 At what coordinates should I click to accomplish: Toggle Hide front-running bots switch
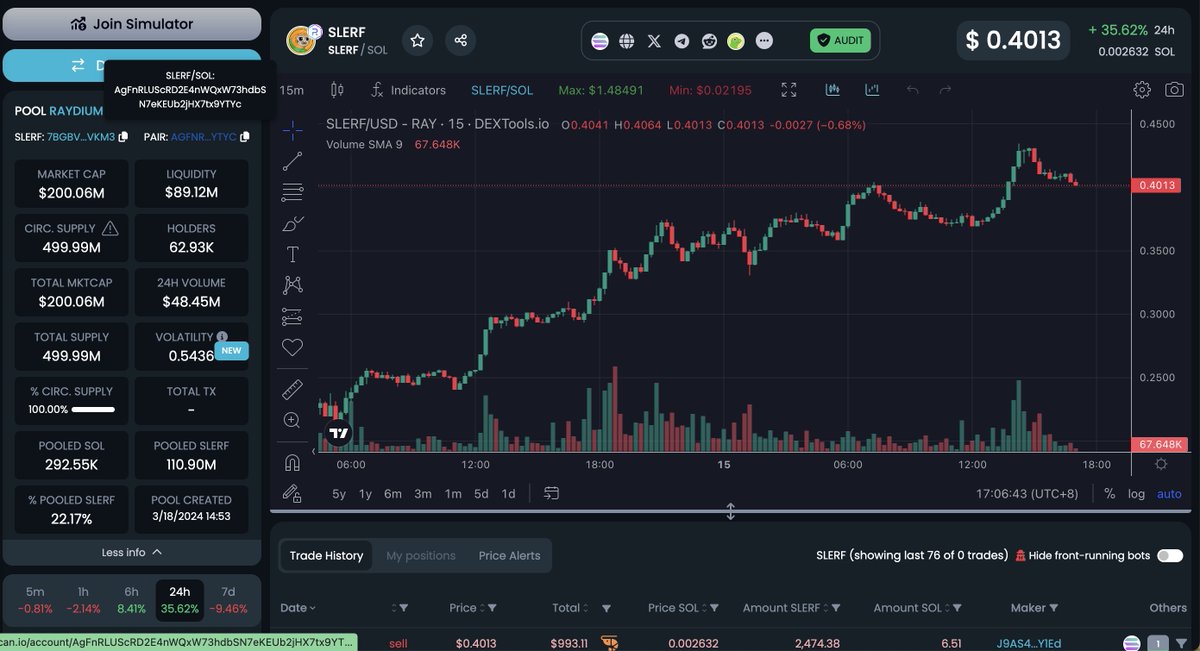pyautogui.click(x=1170, y=556)
